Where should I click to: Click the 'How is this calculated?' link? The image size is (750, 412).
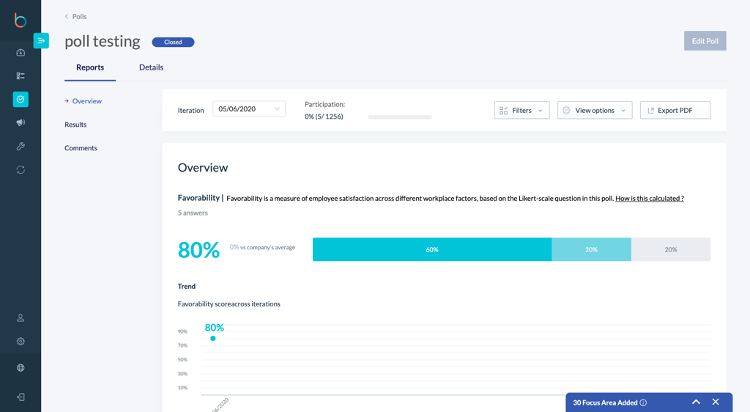[649, 198]
